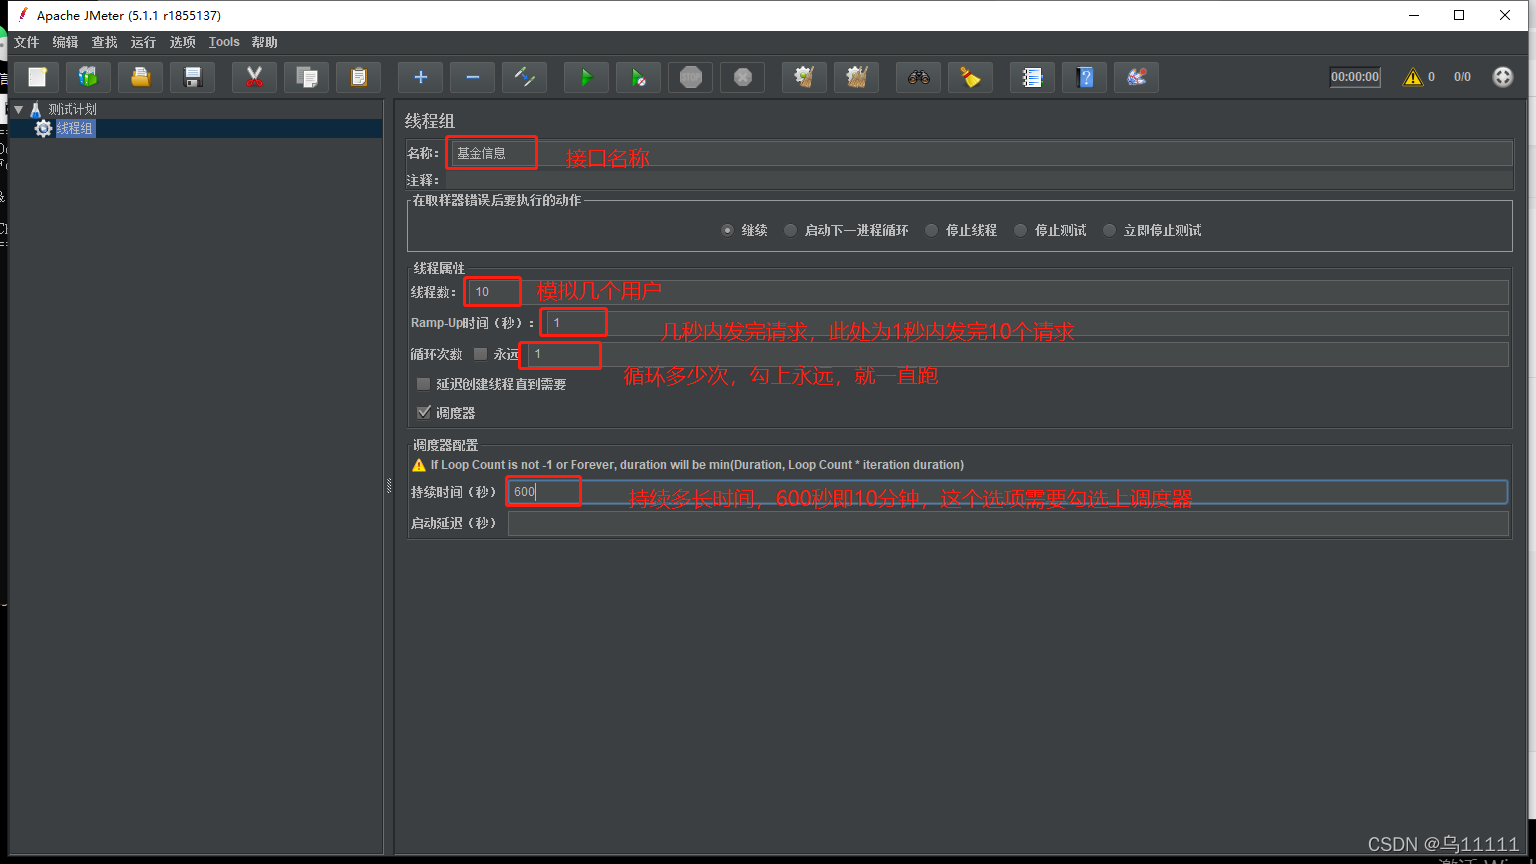Uncheck the 调度器 scheduler checkbox

pos(424,412)
